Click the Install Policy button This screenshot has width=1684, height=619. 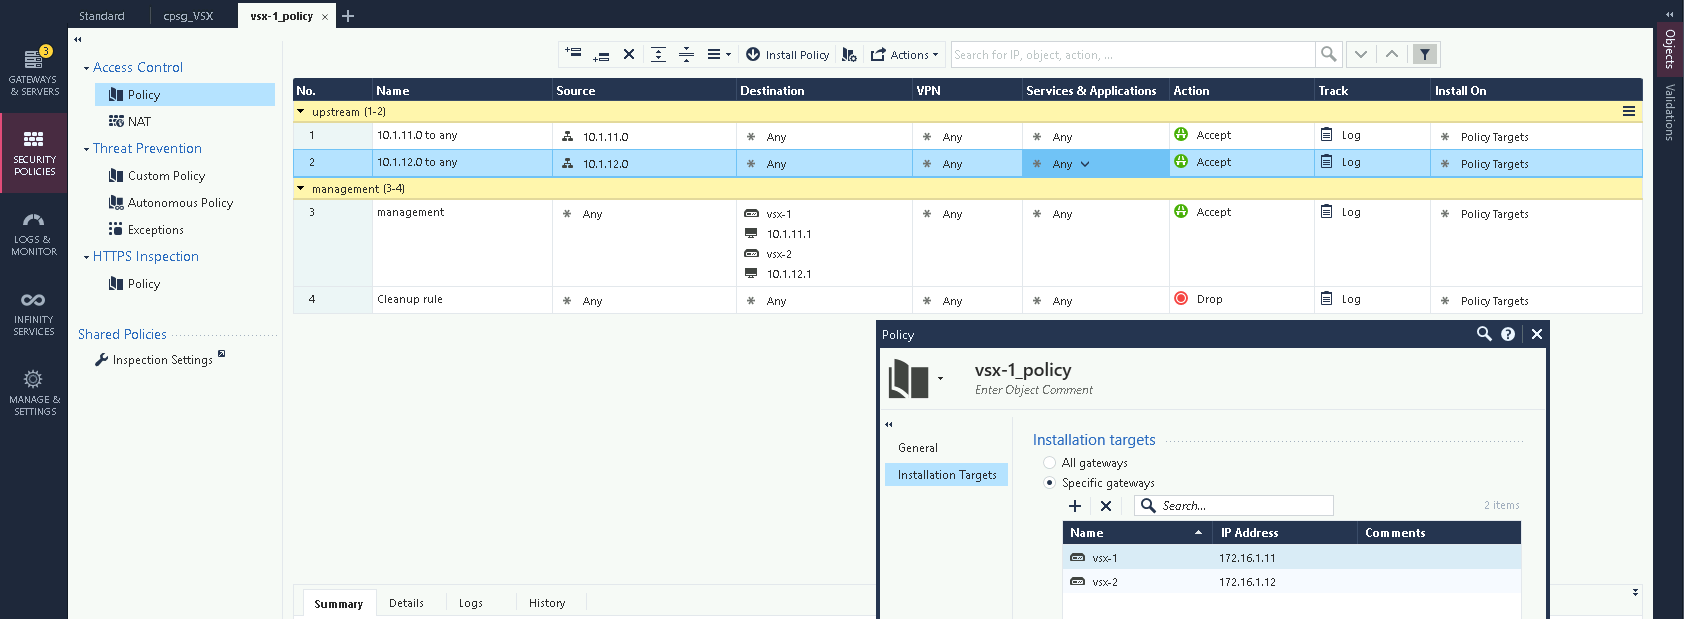click(788, 55)
